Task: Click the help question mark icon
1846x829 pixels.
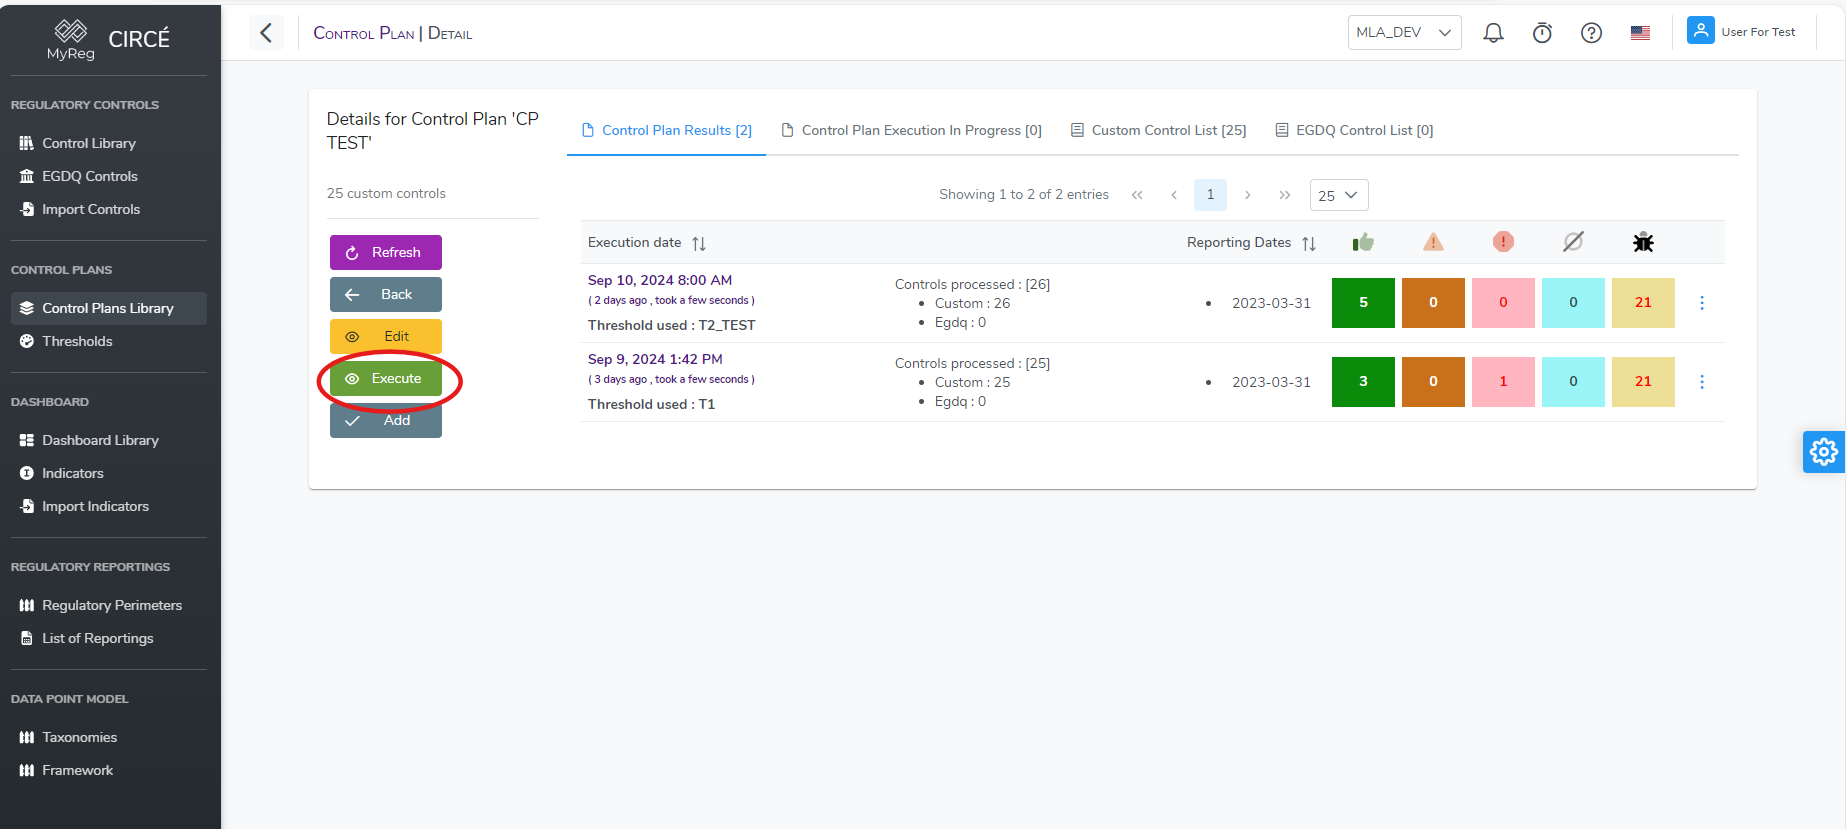Action: pyautogui.click(x=1591, y=33)
